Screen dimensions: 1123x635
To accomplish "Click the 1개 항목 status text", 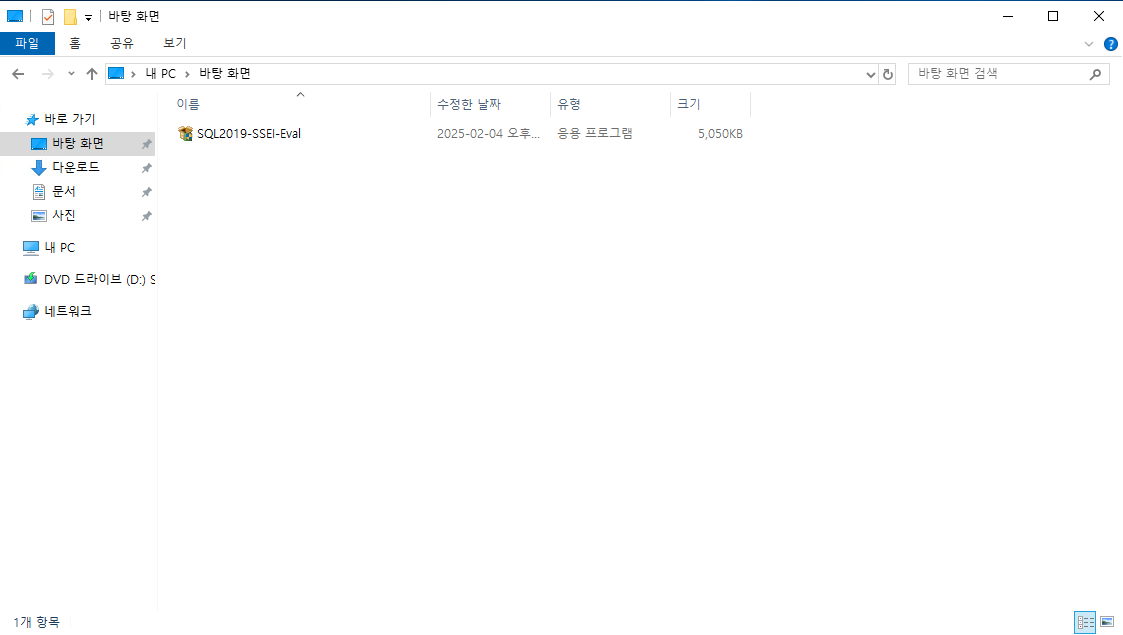I will click(37, 622).
